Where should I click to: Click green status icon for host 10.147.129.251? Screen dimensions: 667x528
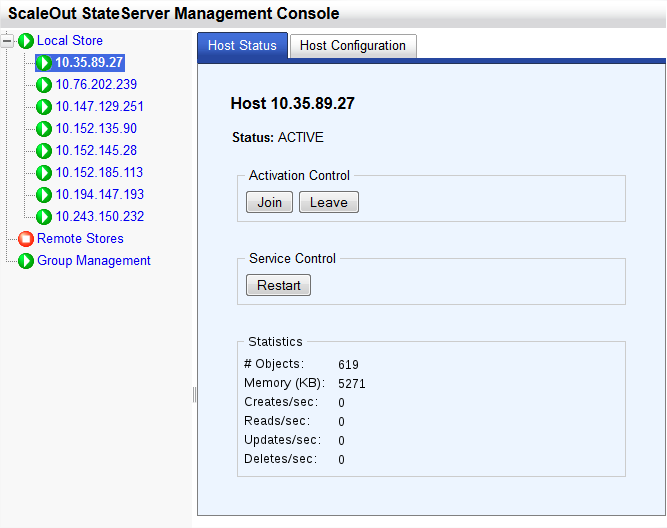click(44, 107)
